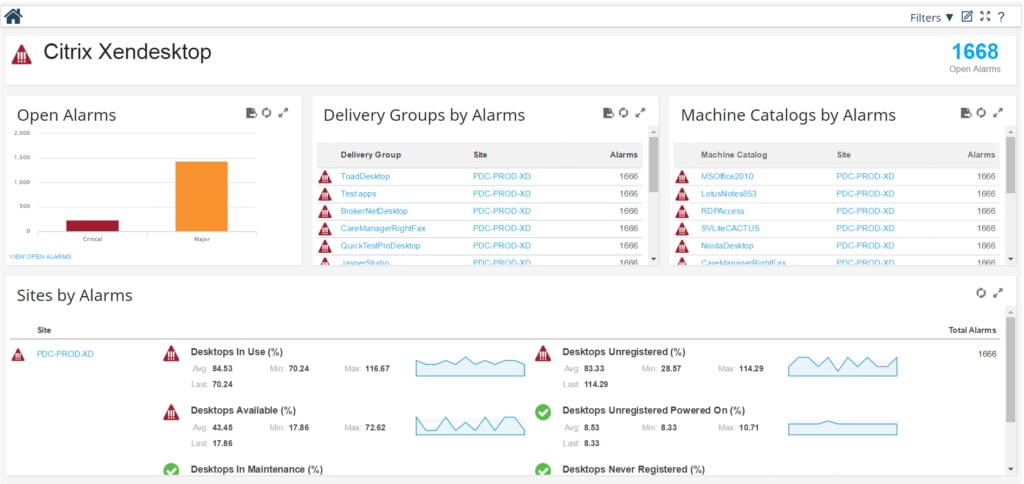The height and width of the screenshot is (484, 1024).
Task: Open the Filters dropdown
Action: click(x=931, y=17)
